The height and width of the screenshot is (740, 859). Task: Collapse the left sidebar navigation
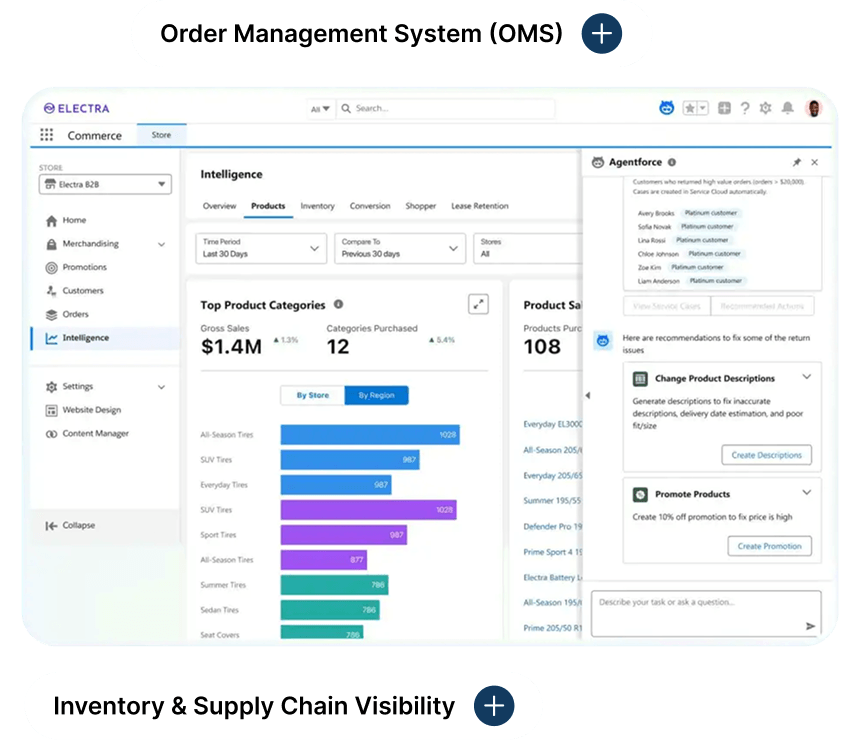(70, 525)
